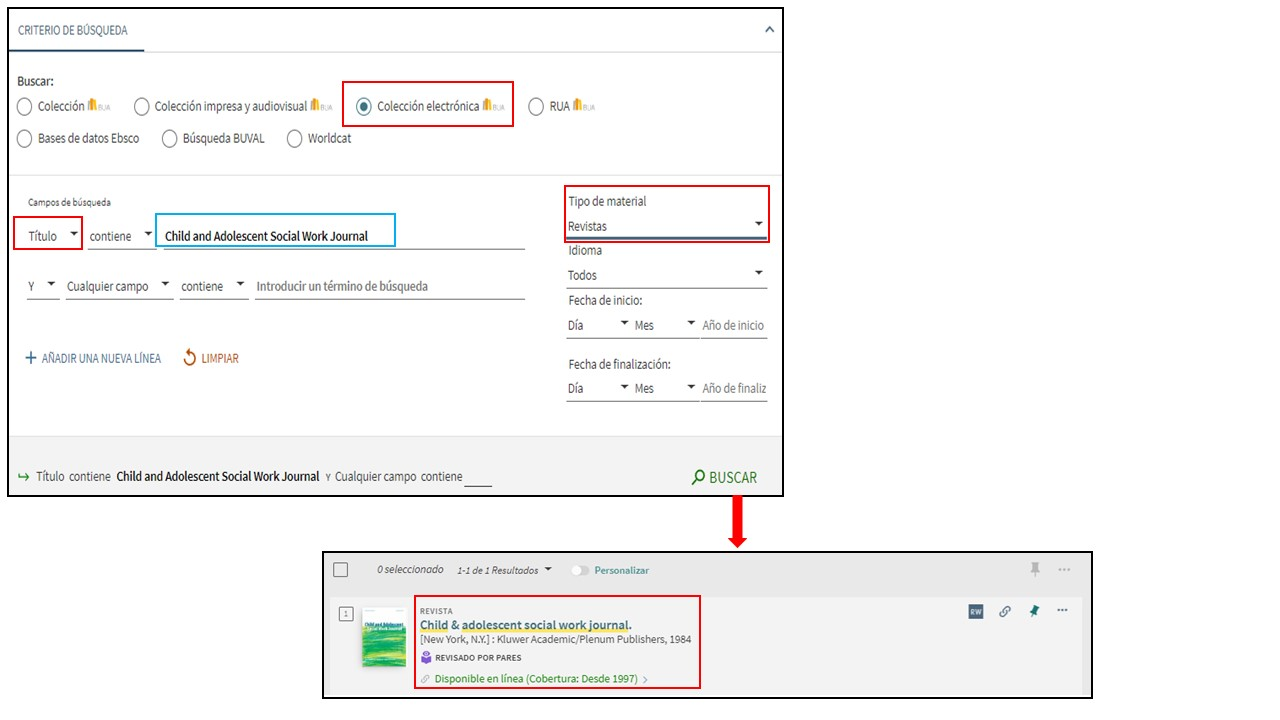The height and width of the screenshot is (720, 1280).
Task: Toggle the Personalizar switch
Action: pyautogui.click(x=579, y=570)
